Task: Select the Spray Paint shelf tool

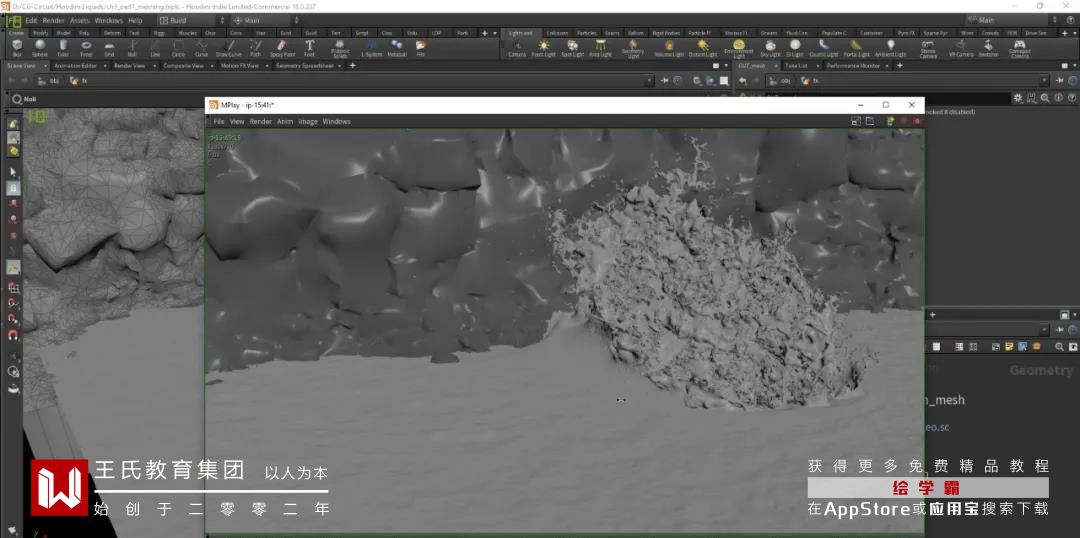Action: 282,48
